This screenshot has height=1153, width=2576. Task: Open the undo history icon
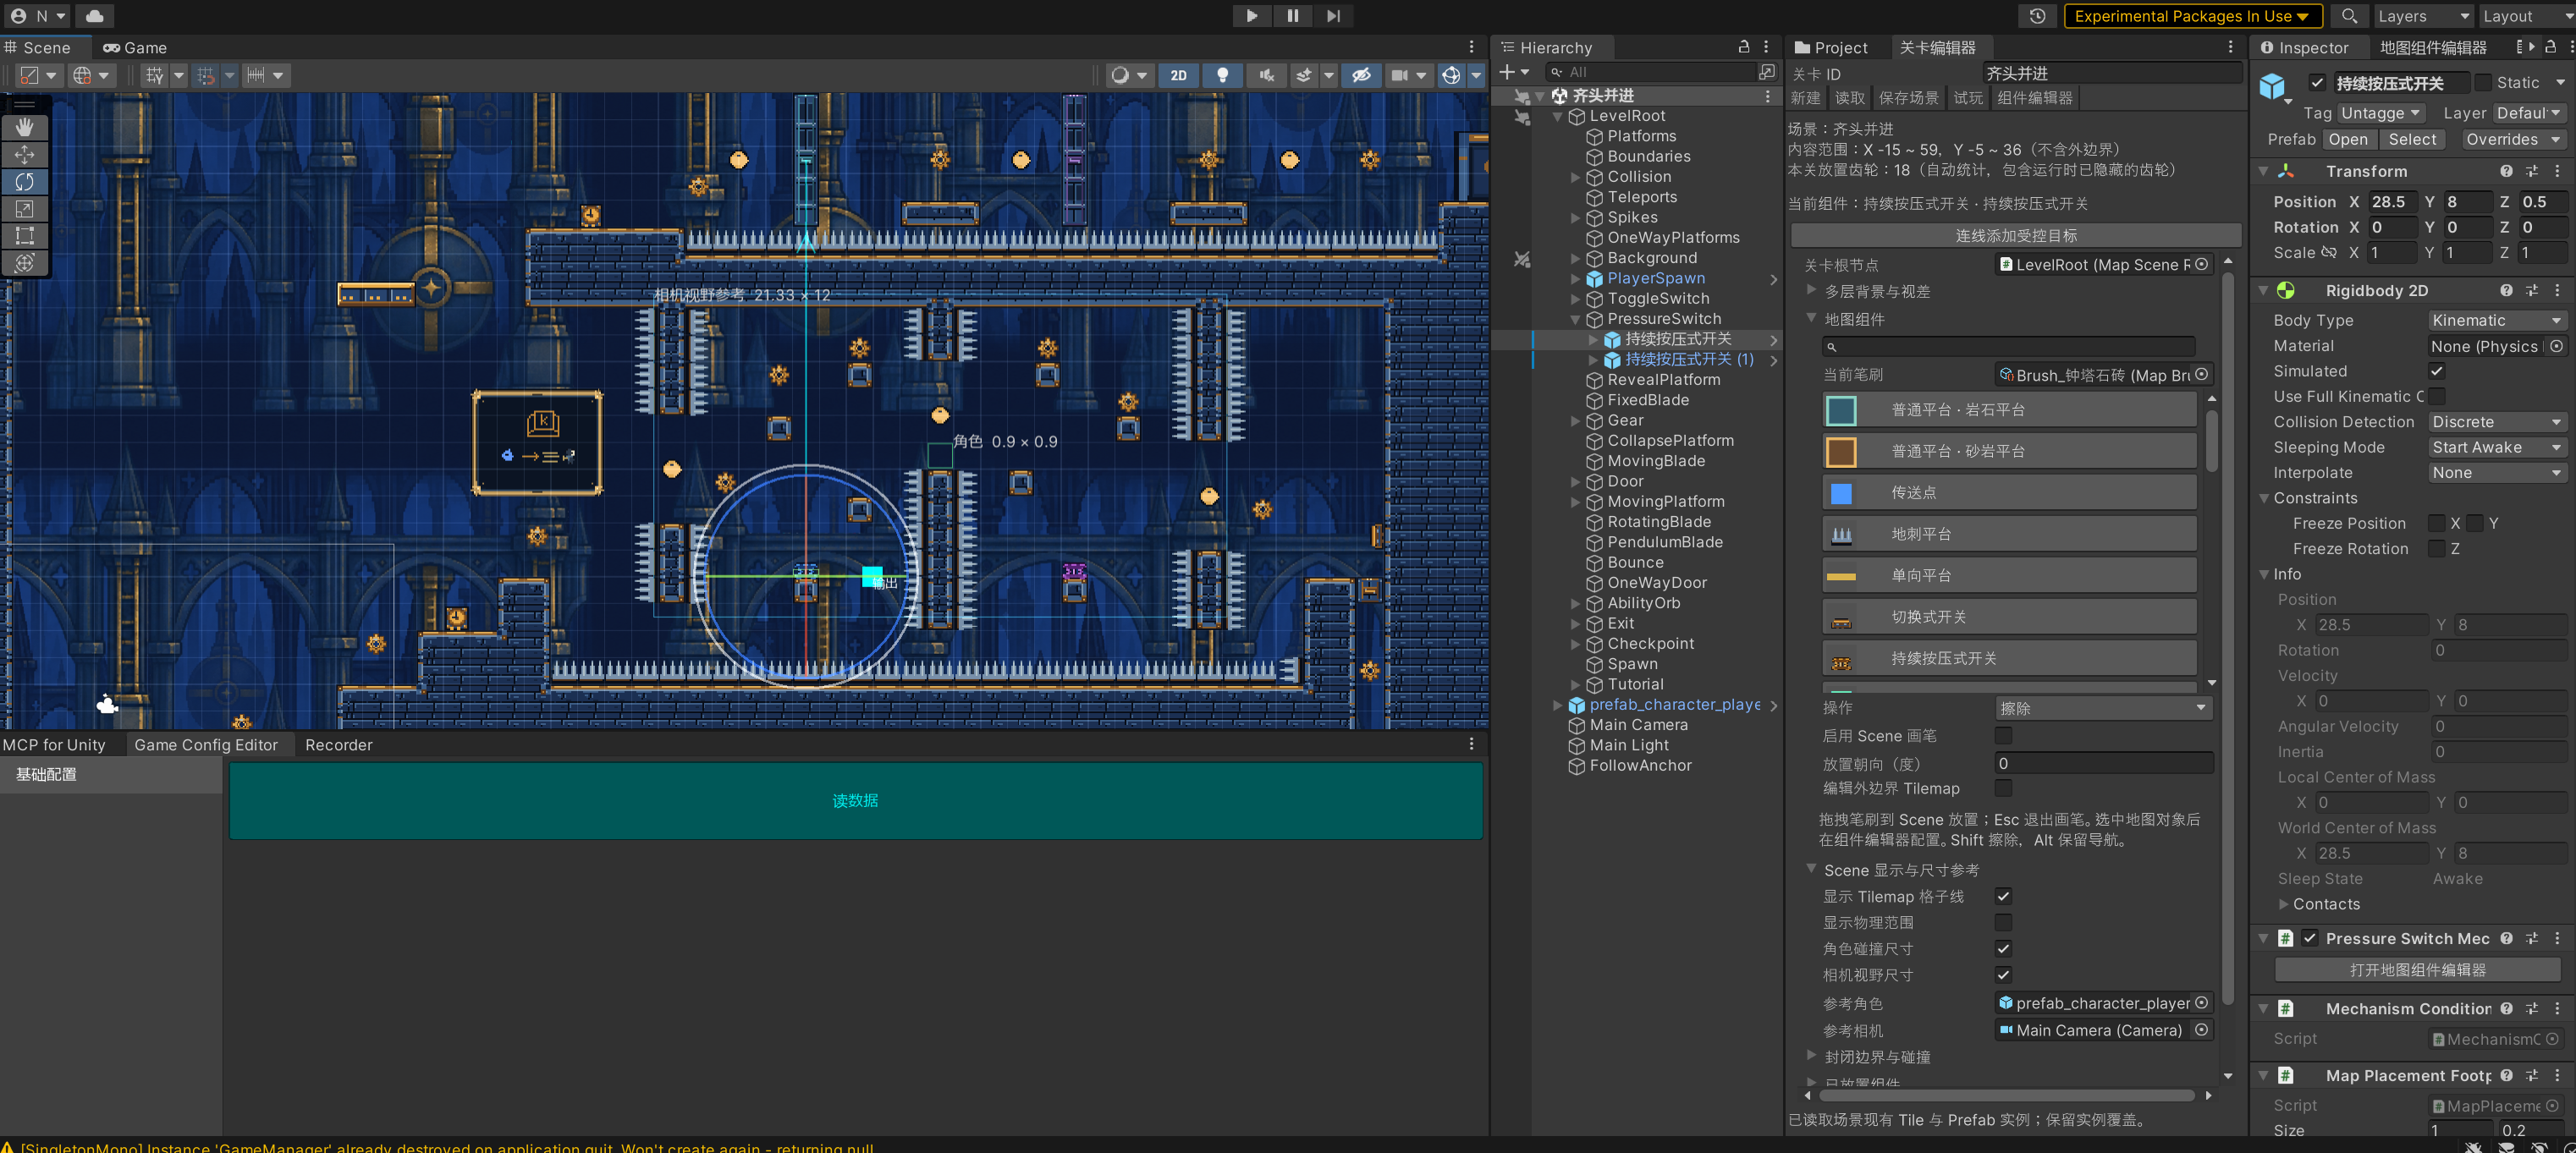click(x=2037, y=16)
